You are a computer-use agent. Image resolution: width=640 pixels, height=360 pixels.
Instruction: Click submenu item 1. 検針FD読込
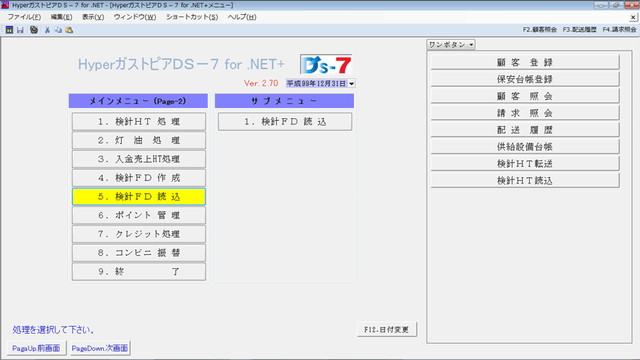pyautogui.click(x=285, y=122)
